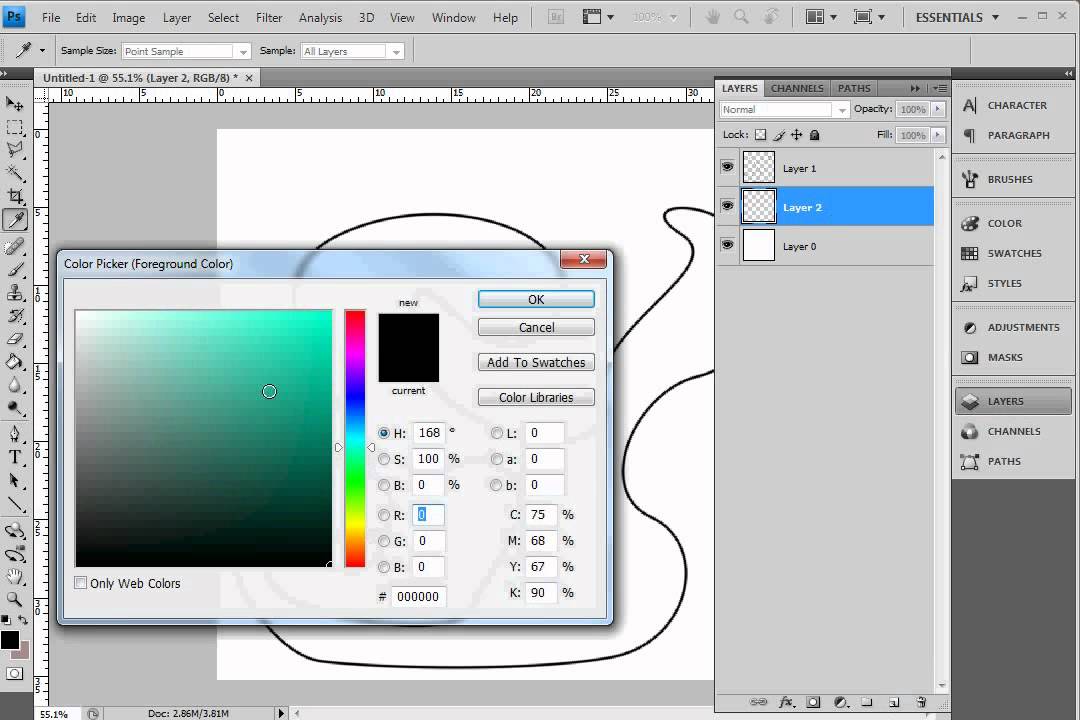
Task: Pick the Paint Bucket tool
Action: click(x=14, y=362)
